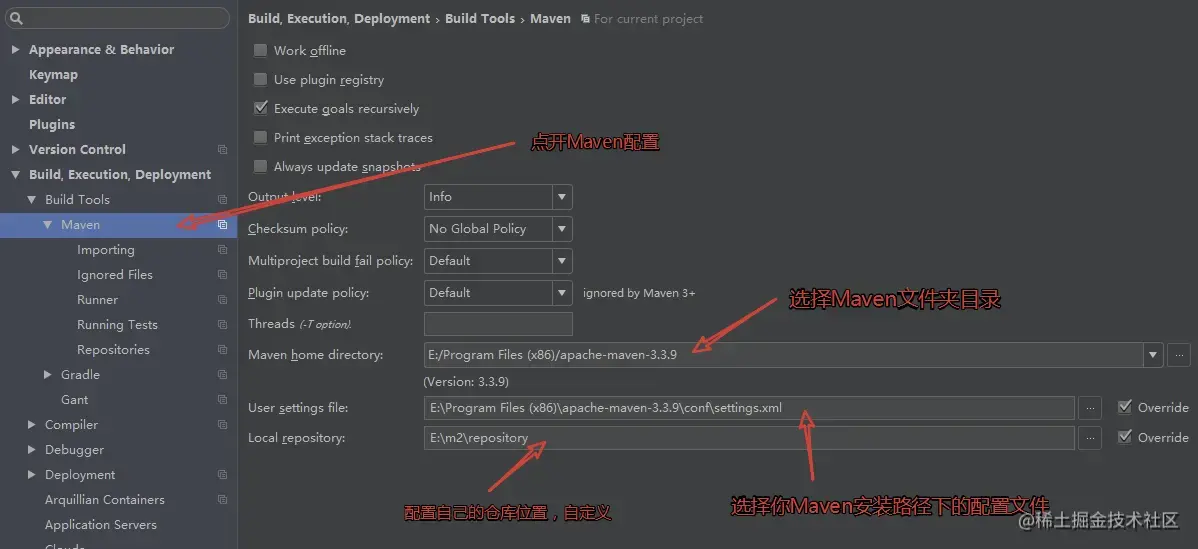Select Gant in the settings tree
1198x549 pixels.
74,400
